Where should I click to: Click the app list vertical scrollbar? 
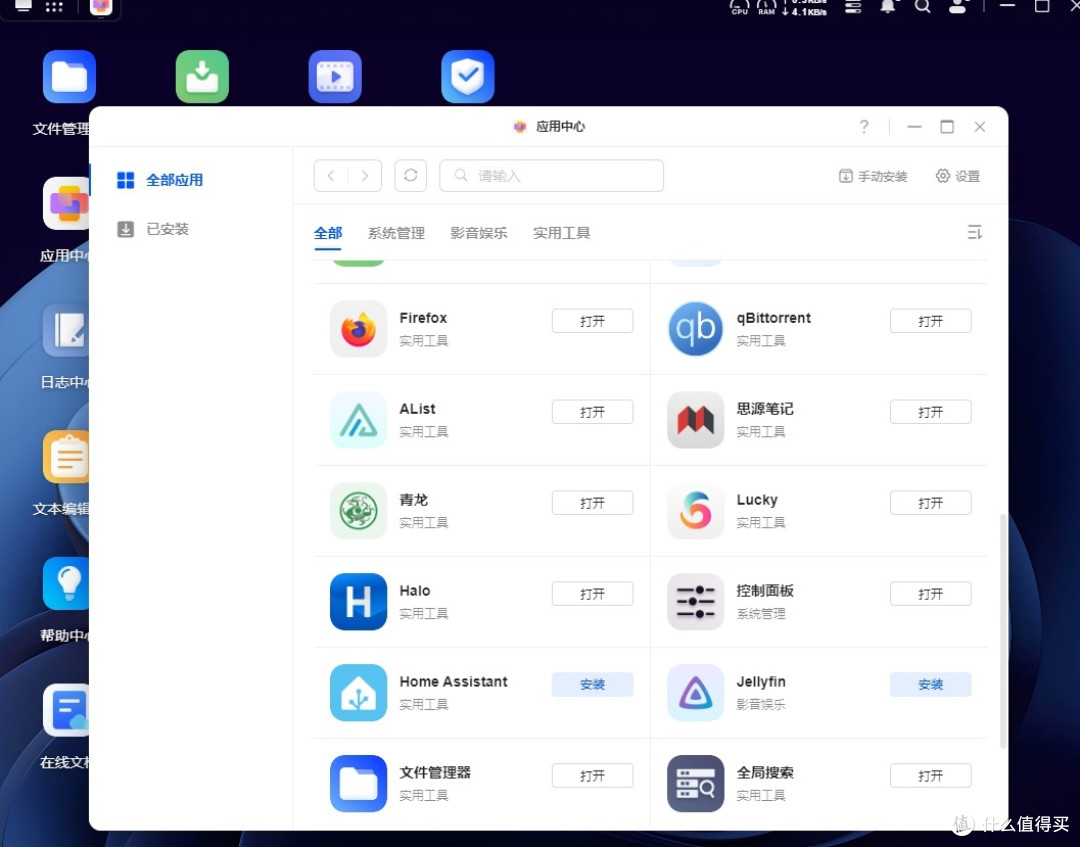(1003, 630)
